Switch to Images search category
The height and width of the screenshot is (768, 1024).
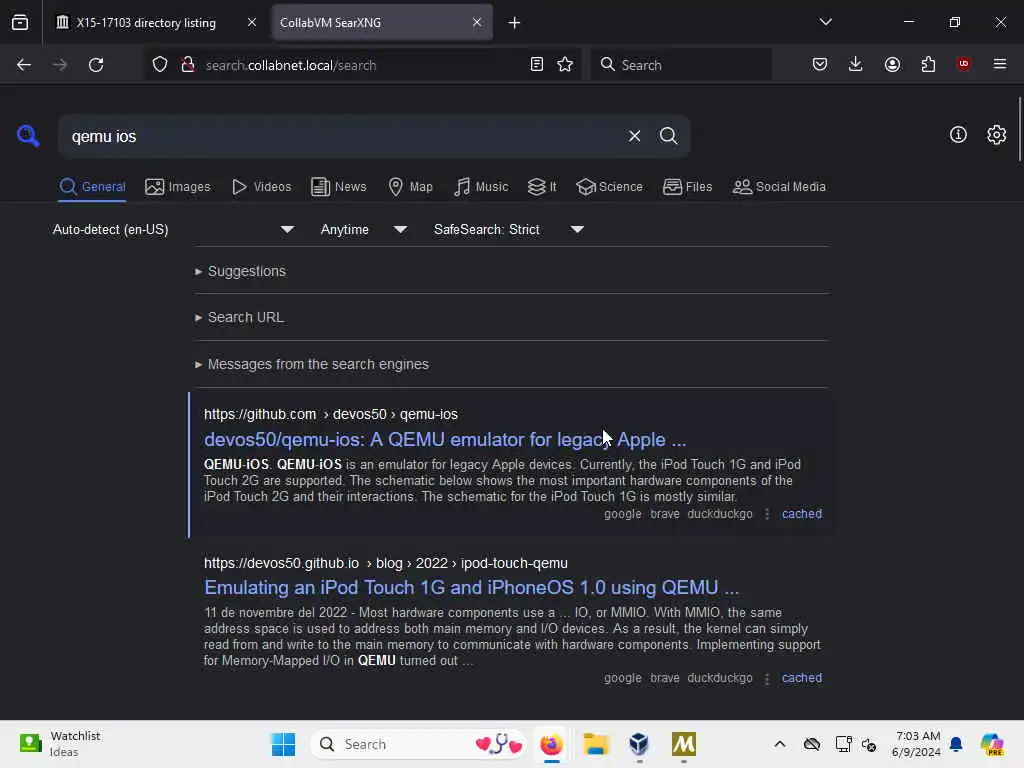pos(178,187)
